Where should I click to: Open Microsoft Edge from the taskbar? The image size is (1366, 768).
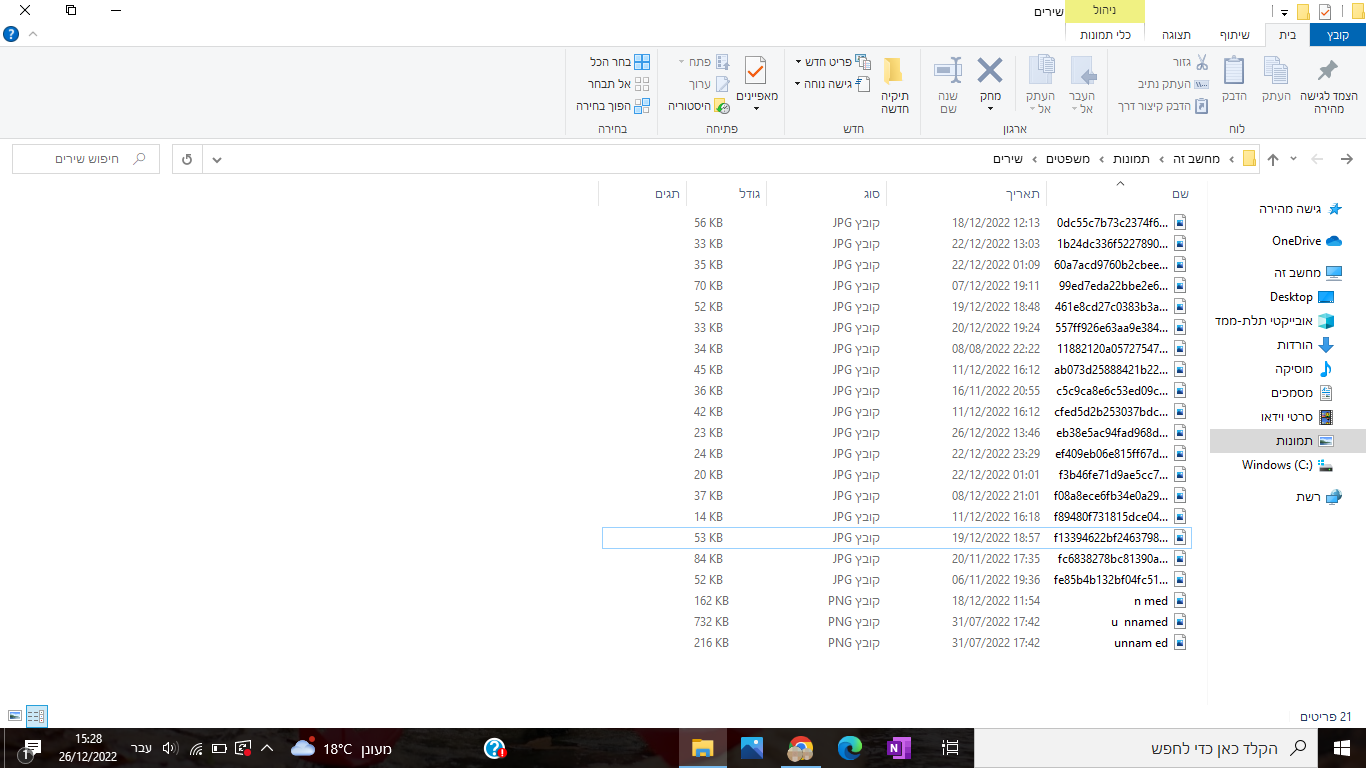pyautogui.click(x=850, y=748)
